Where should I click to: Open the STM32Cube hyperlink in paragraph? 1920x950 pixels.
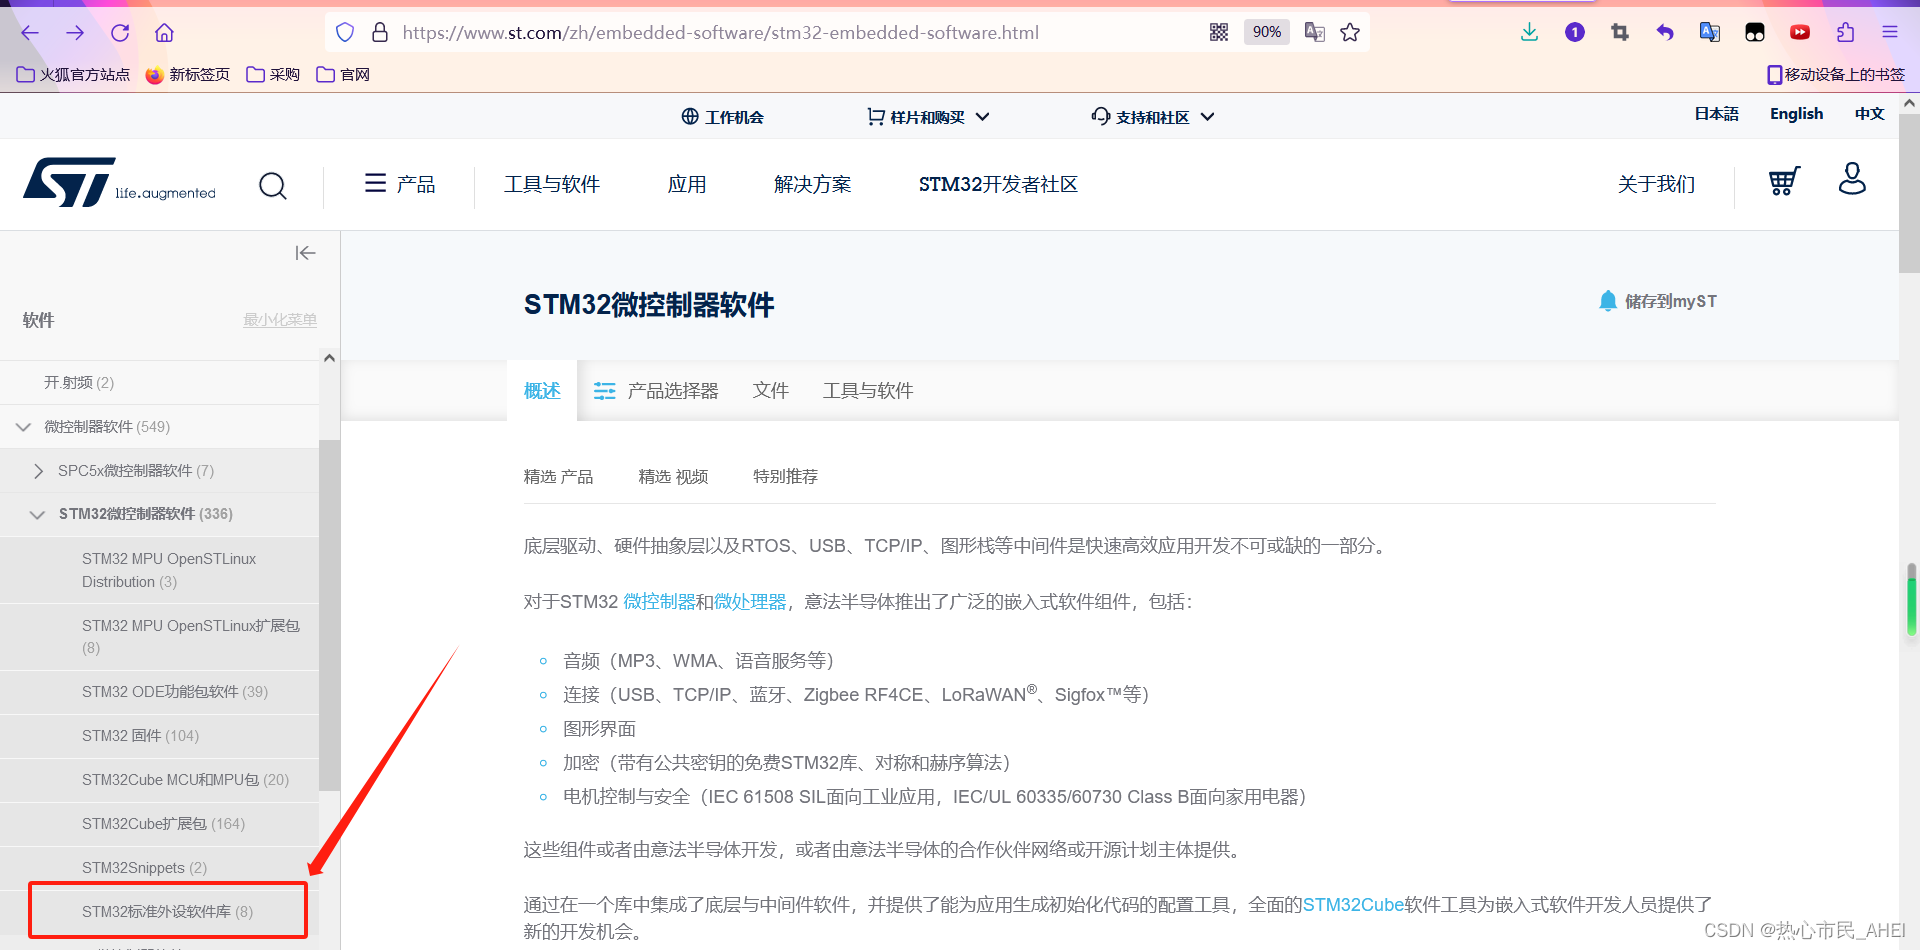coord(1353,905)
